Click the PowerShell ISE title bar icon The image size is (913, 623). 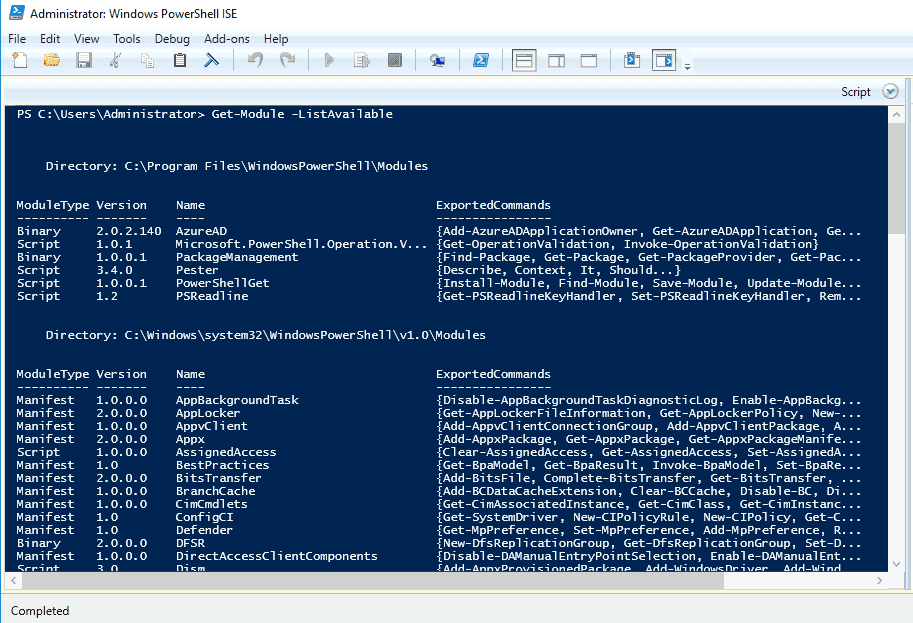click(16, 12)
